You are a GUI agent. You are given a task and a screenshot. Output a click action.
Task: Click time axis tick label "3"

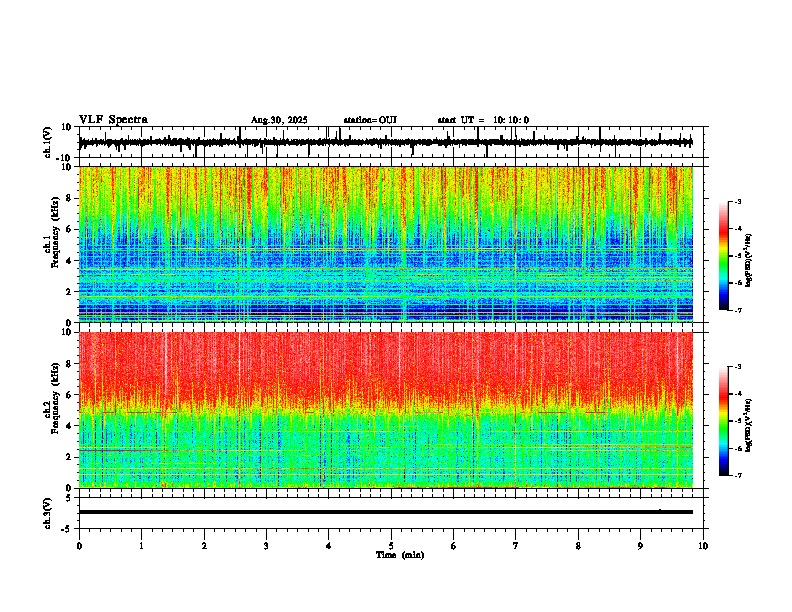[x=266, y=546]
